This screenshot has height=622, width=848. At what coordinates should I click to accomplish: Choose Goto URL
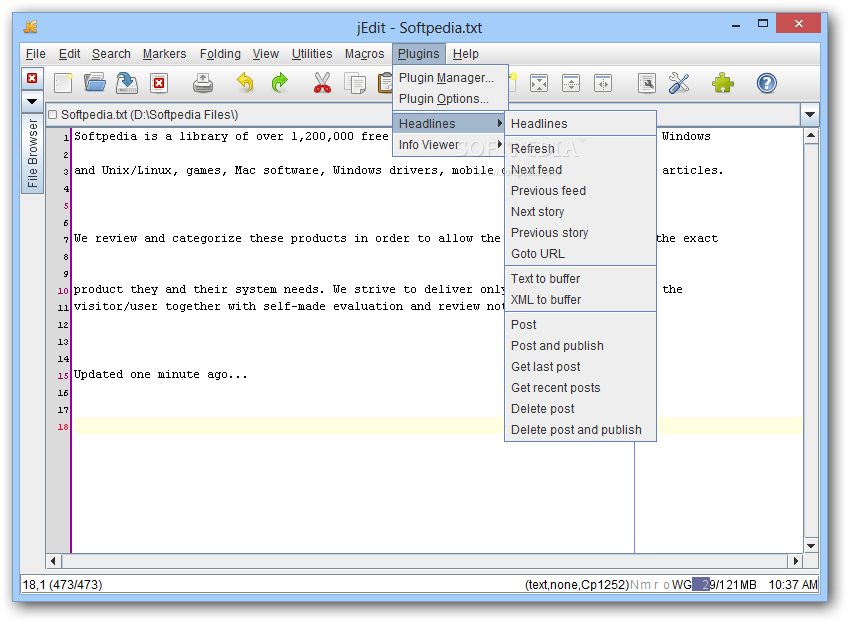580,254
